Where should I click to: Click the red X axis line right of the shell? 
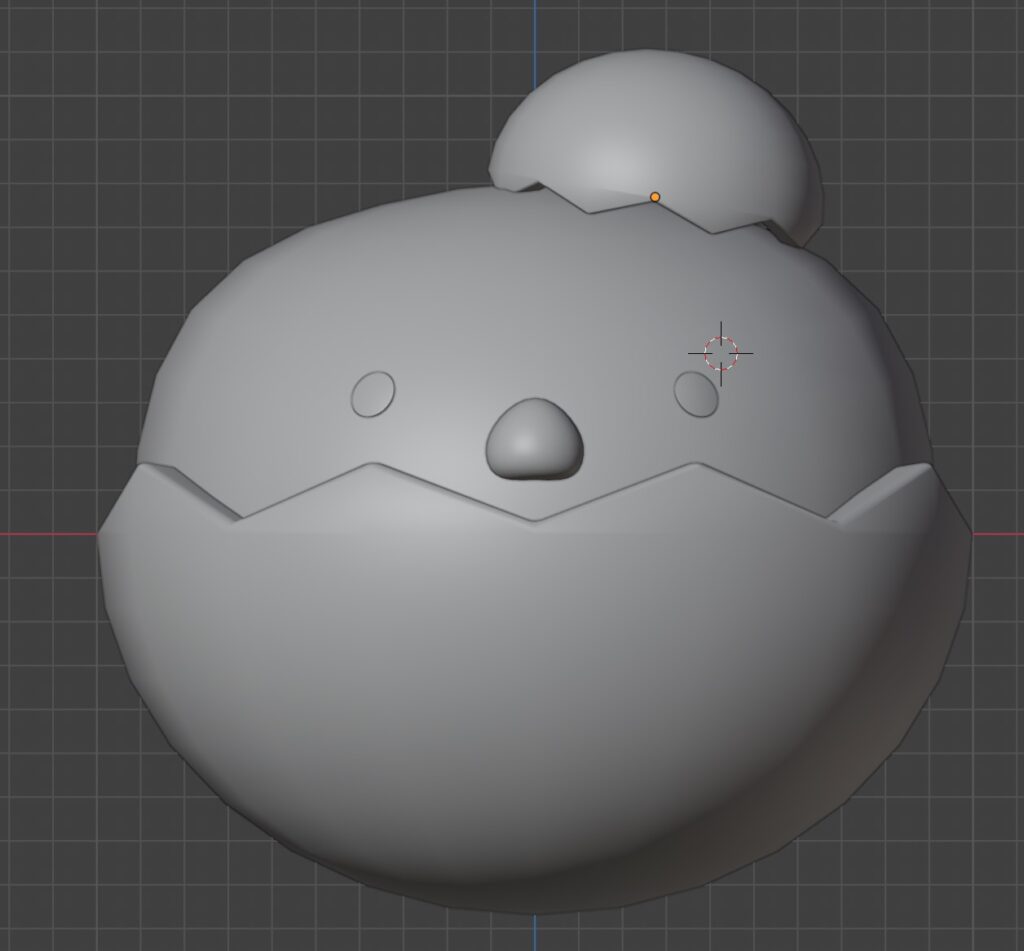(998, 533)
